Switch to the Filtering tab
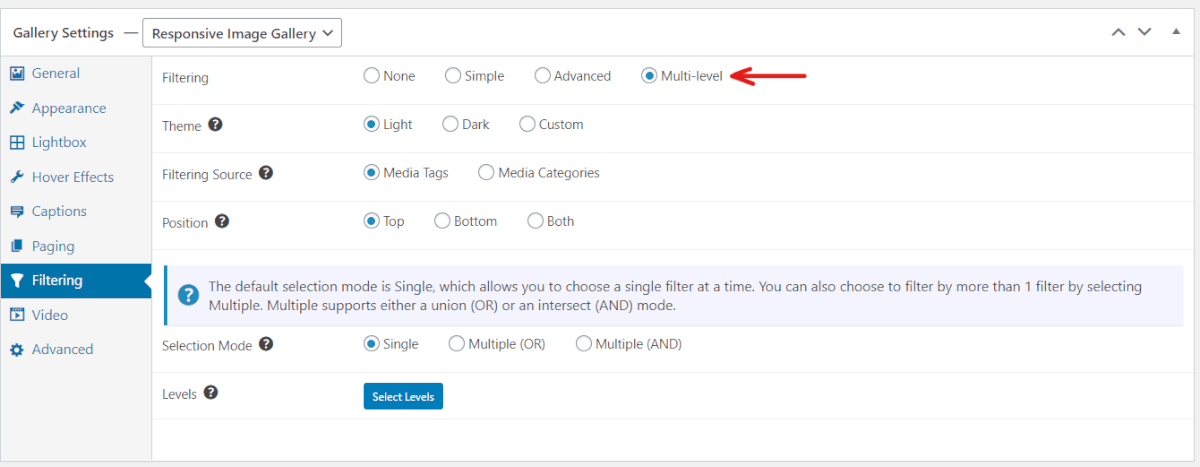The image size is (1200, 467). tap(75, 281)
